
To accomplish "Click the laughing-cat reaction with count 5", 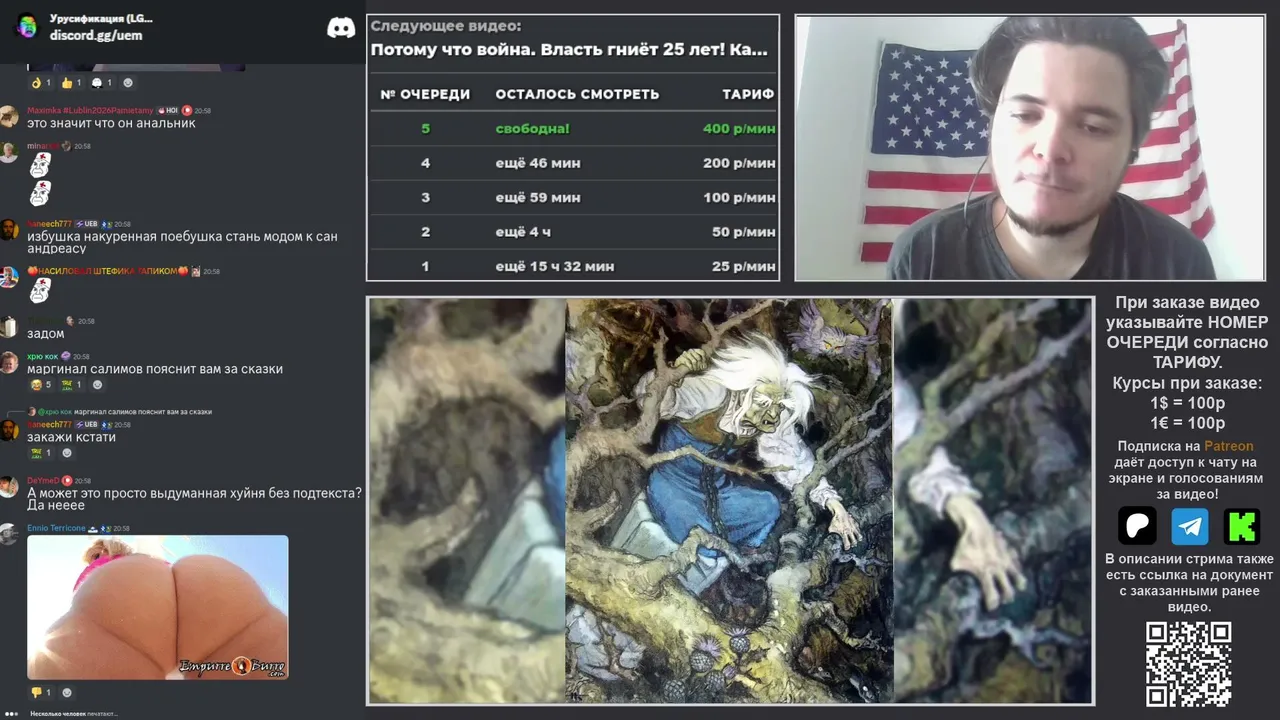I will click(x=41, y=385).
